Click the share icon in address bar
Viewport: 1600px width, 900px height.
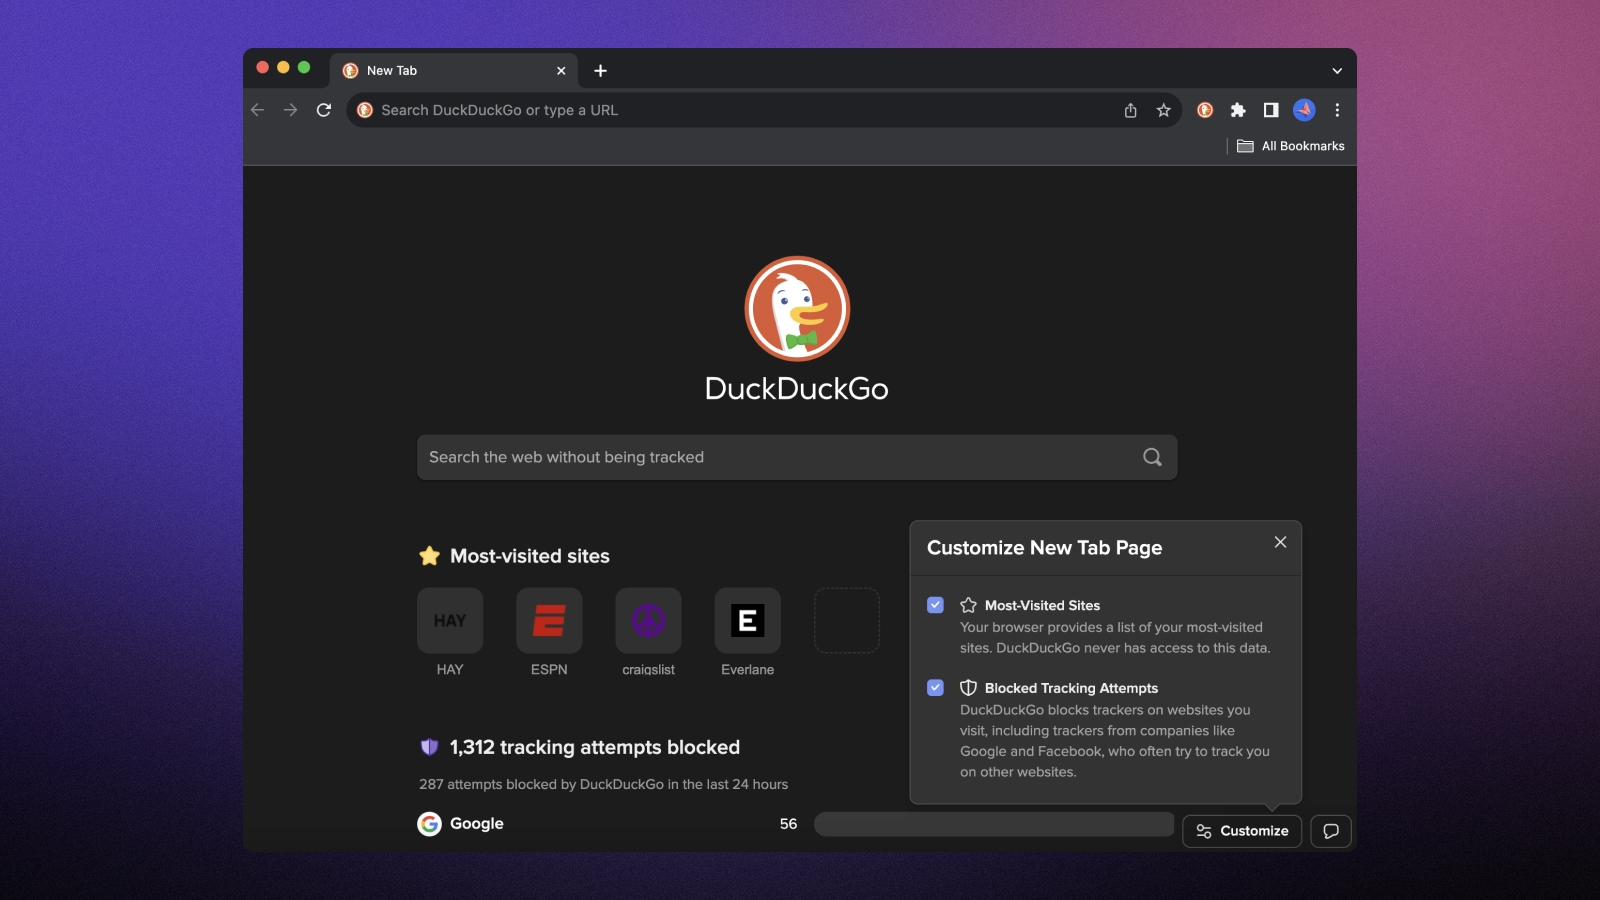[x=1130, y=110]
